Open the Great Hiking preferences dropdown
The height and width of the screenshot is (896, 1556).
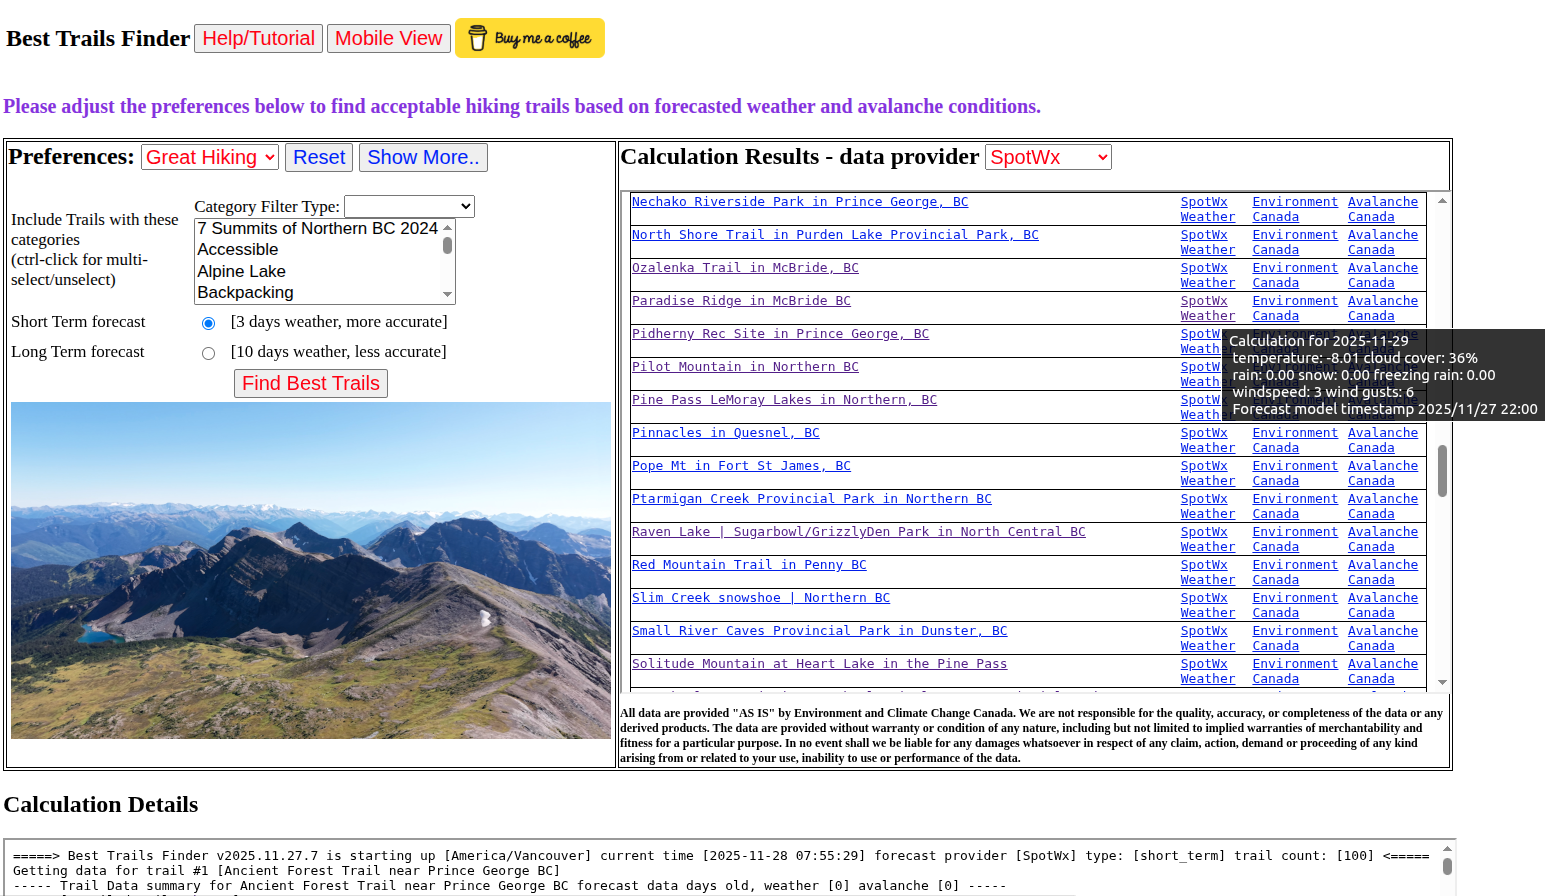click(x=210, y=157)
